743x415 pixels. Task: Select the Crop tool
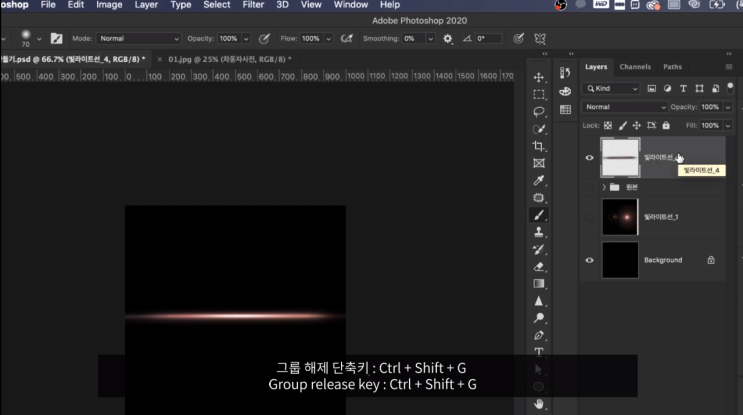539,146
